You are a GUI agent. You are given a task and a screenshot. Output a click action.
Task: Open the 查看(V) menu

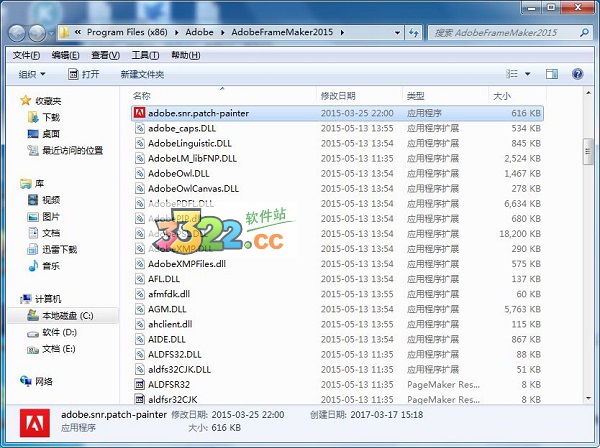pos(105,55)
